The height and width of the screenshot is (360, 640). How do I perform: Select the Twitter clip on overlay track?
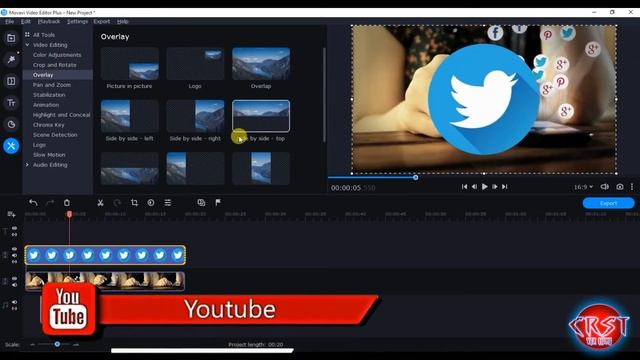click(x=105, y=255)
